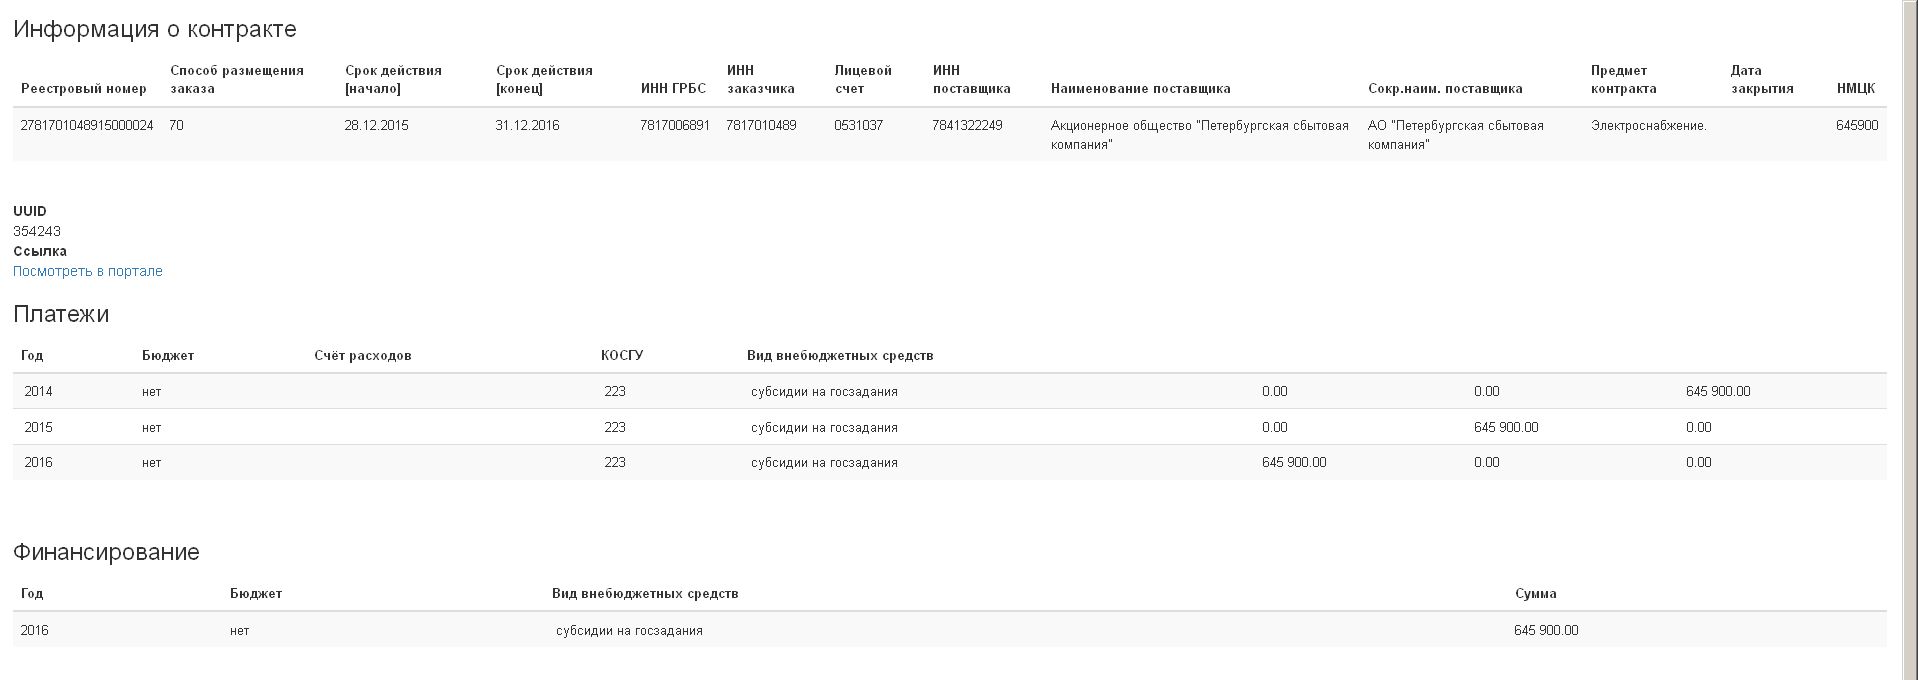The height and width of the screenshot is (680, 1918).
Task: Click 'субсидии на госзадания' in 2015 payment row
Action: pos(824,427)
